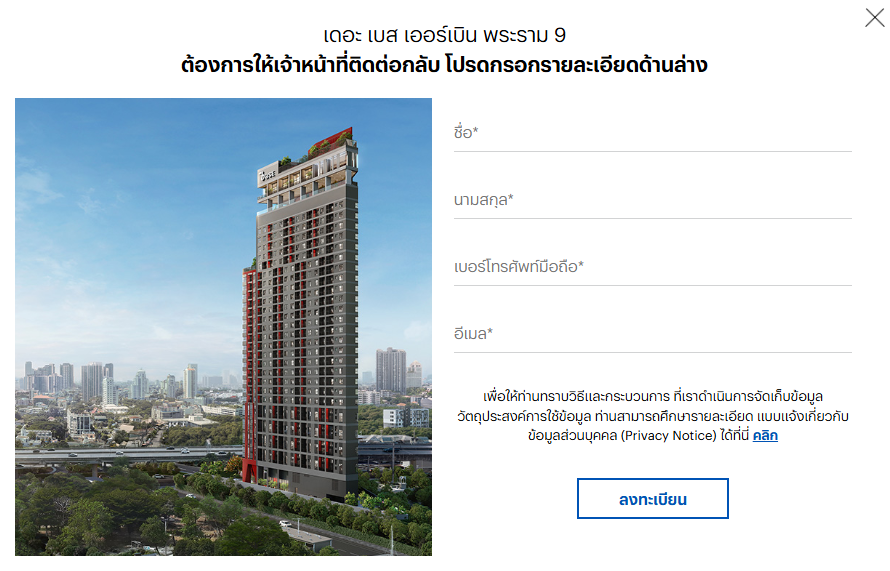Image resolution: width=890 pixels, height=571 pixels.
Task: Click the condo tower rendering image
Action: [x=223, y=326]
